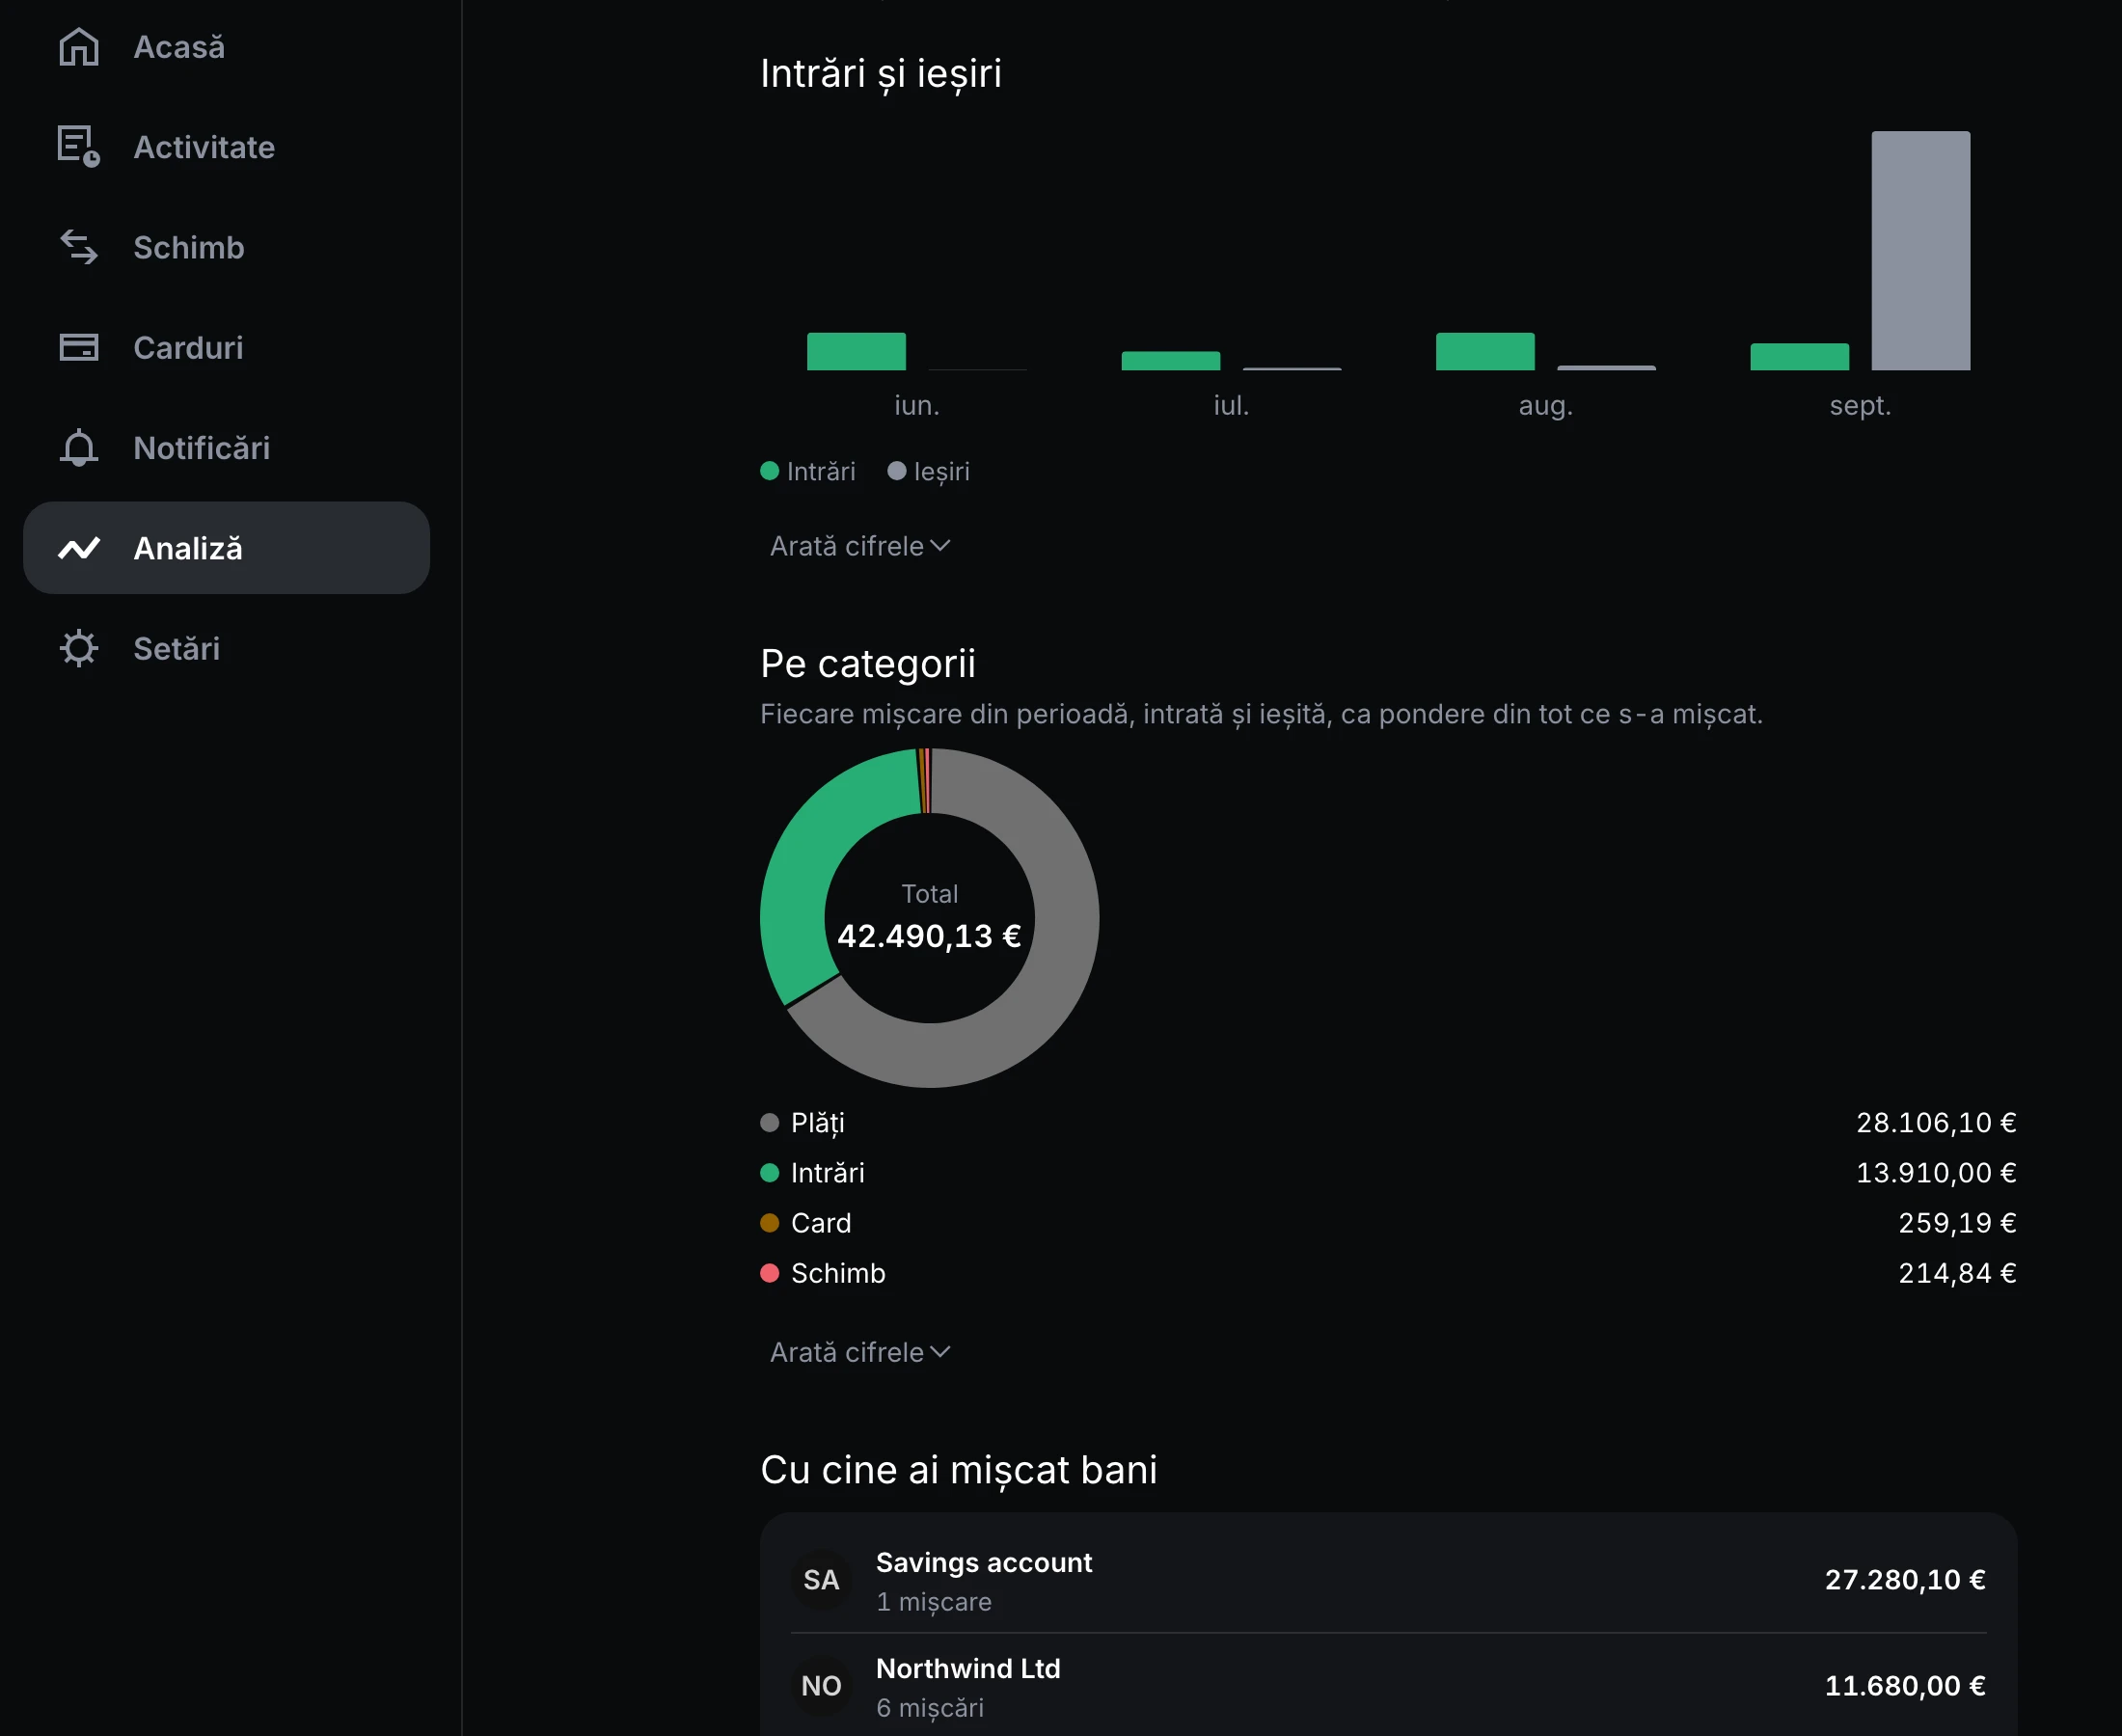The width and height of the screenshot is (2122, 1736).
Task: Expand Arată cifrele under category donut
Action: (x=860, y=1352)
